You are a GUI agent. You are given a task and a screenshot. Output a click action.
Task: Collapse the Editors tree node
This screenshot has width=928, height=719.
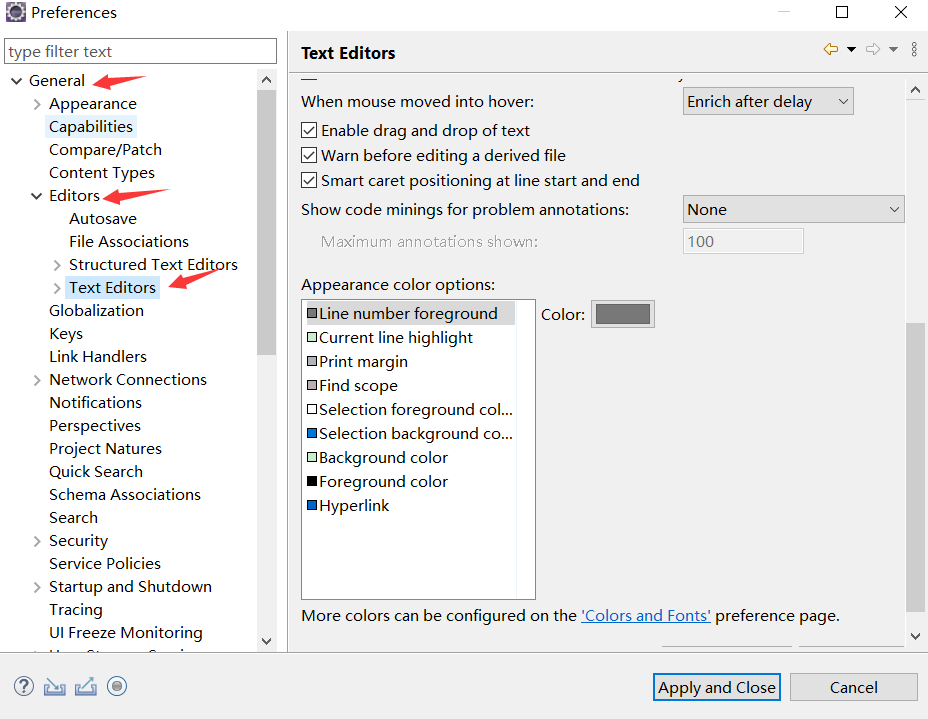pos(37,196)
